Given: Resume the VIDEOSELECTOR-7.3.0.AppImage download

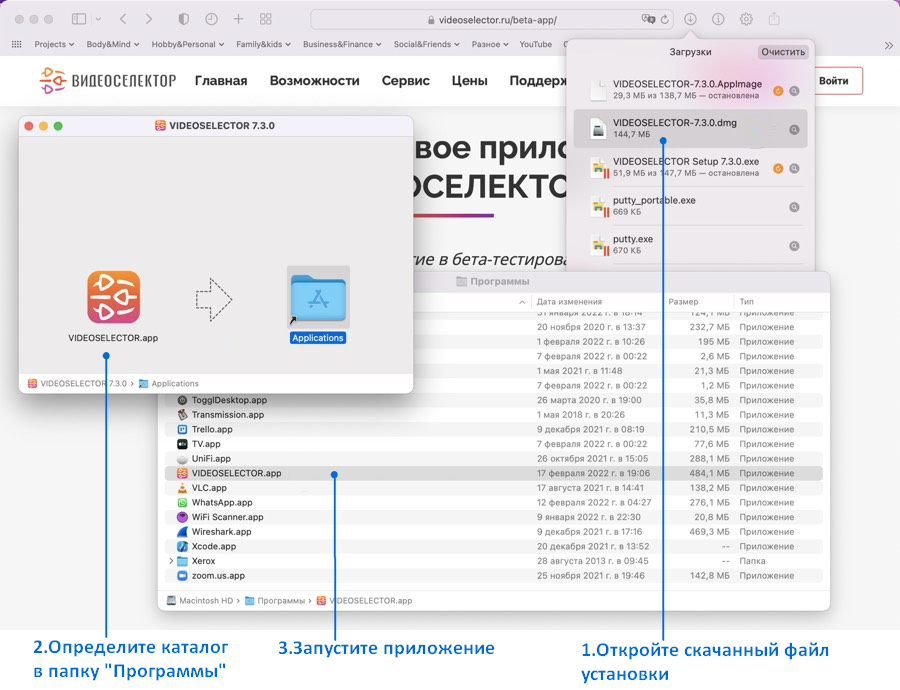Looking at the screenshot, I should coord(778,91).
